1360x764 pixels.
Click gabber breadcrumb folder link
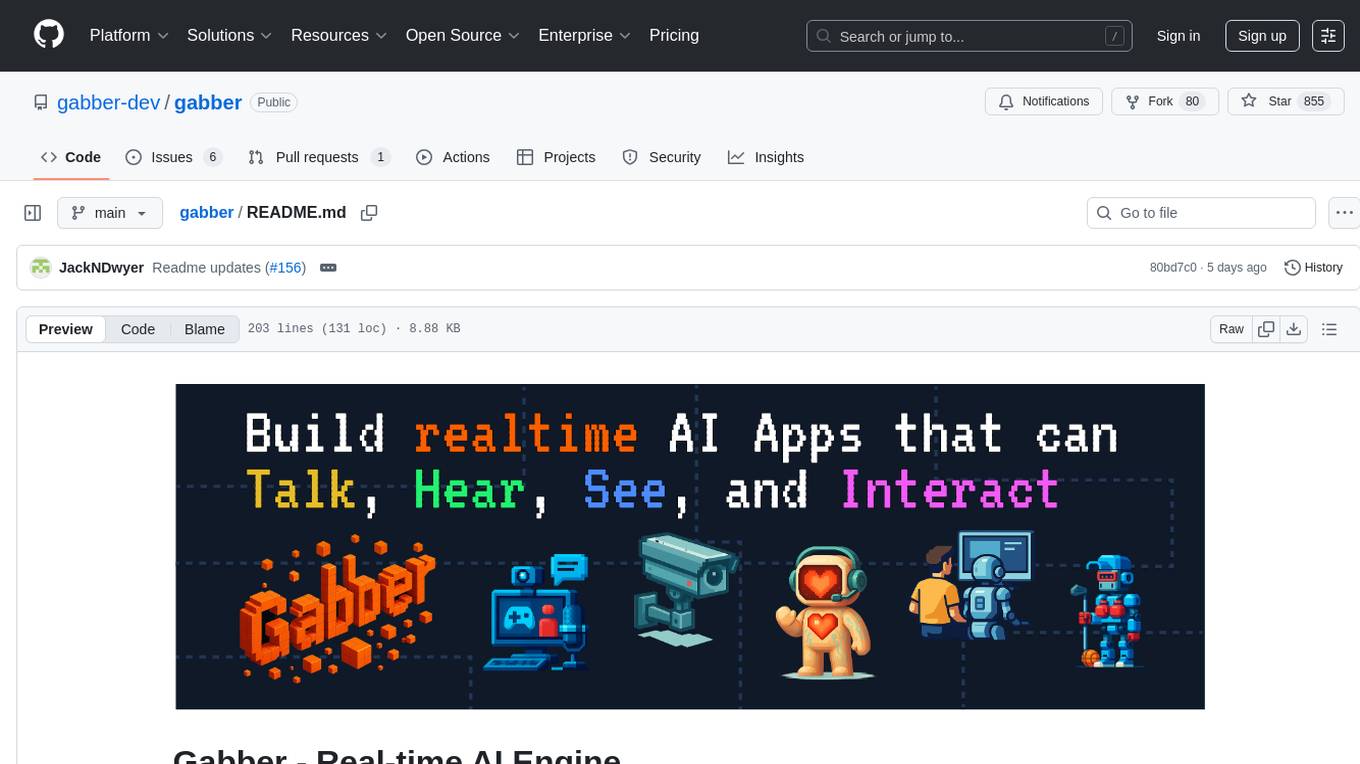pos(206,212)
